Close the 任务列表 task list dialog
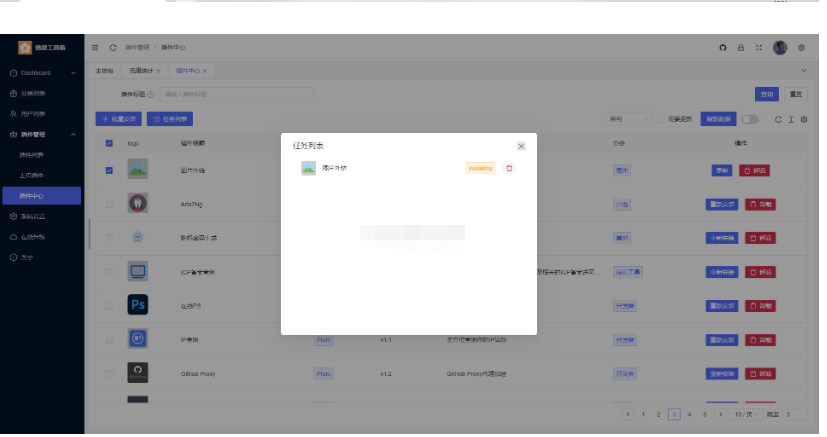The image size is (827, 437). point(521,146)
